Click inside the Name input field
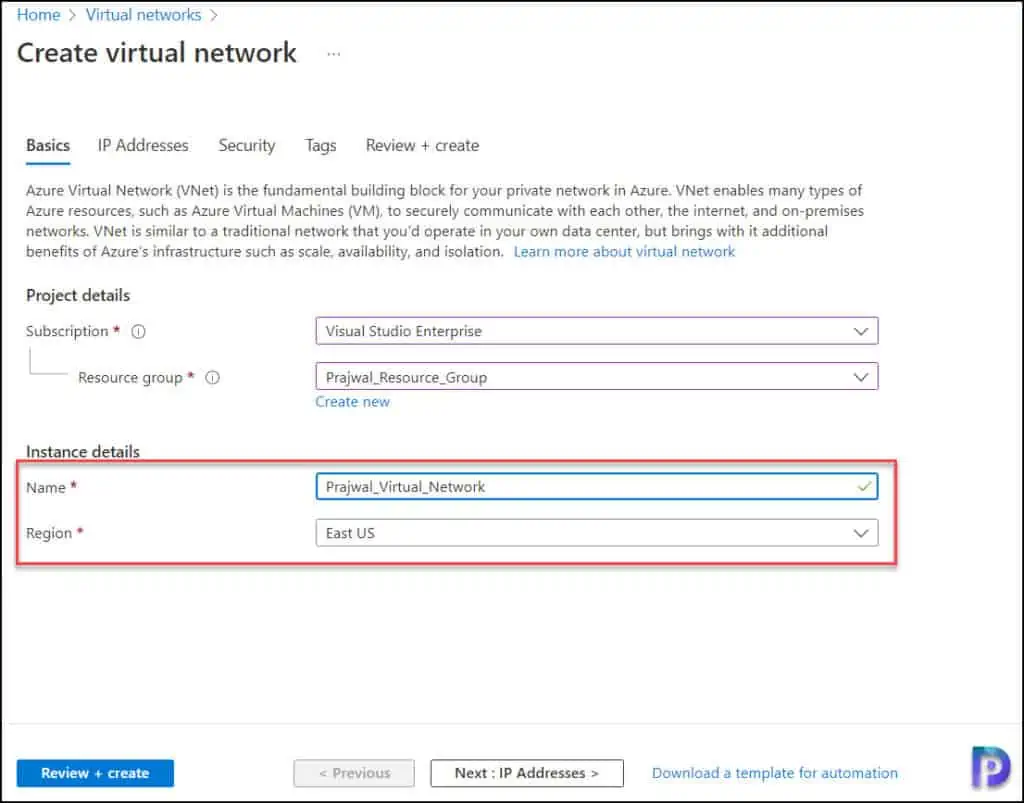 [x=596, y=486]
